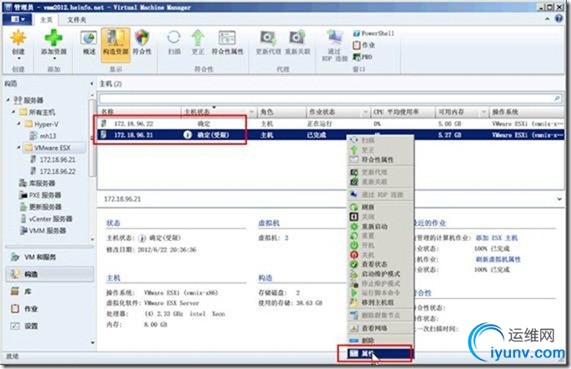Screen dimensions: 571x369
Task: Click the 刷新虚拟机属性 job link
Action: click(498, 259)
